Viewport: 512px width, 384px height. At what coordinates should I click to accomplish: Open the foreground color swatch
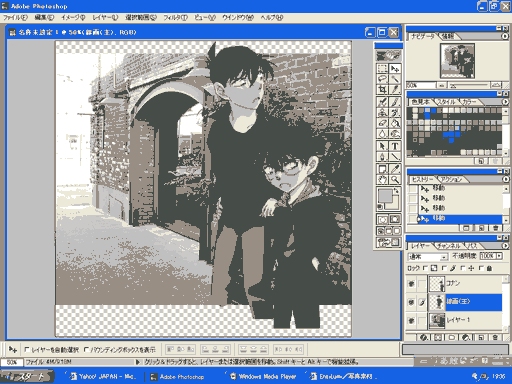[x=385, y=195]
